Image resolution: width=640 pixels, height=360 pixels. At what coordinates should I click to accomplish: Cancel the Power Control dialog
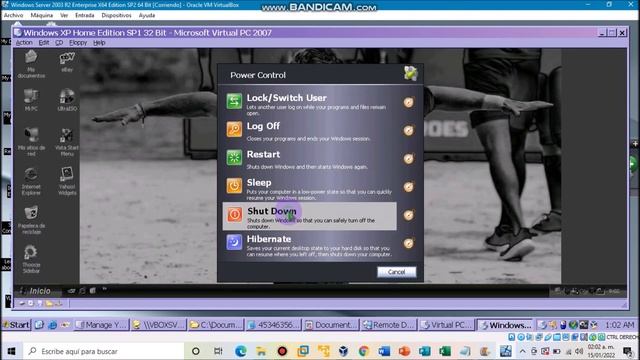396,272
